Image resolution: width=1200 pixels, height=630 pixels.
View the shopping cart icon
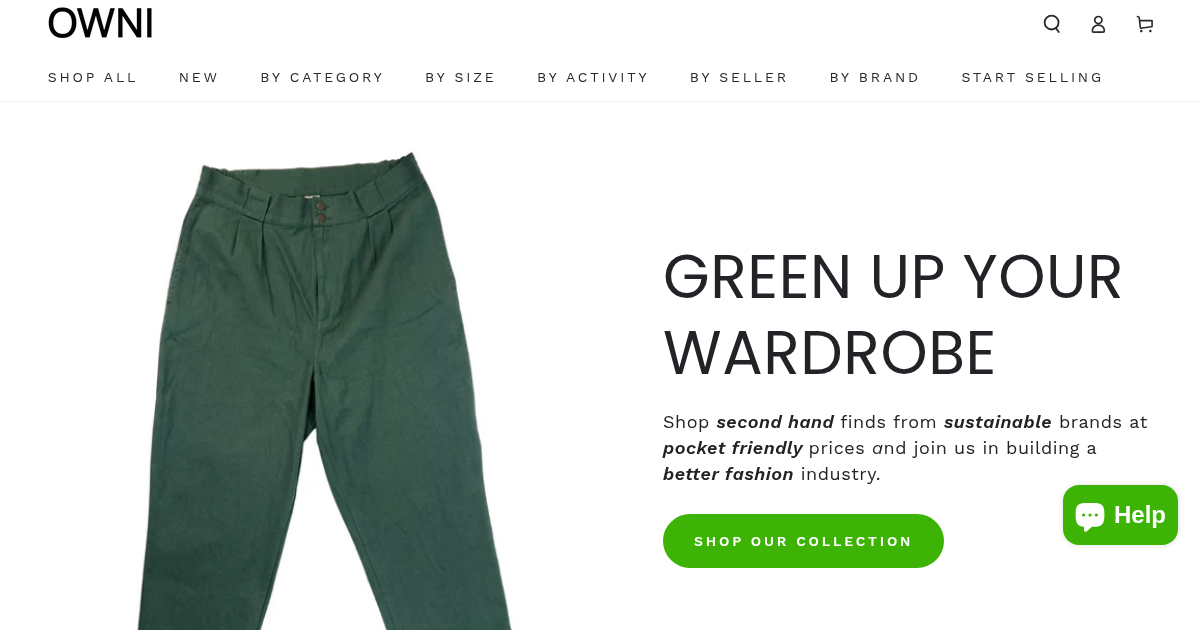[1145, 24]
